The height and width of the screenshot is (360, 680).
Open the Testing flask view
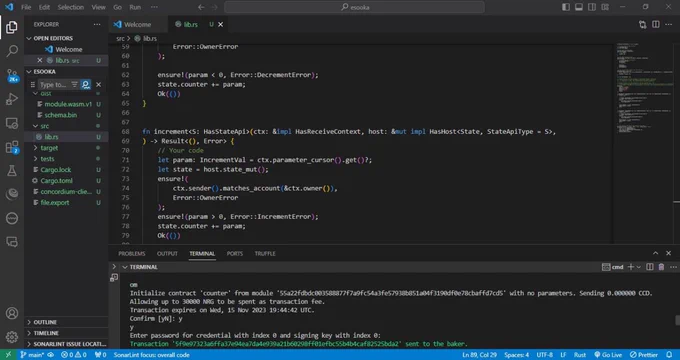tap(12, 171)
